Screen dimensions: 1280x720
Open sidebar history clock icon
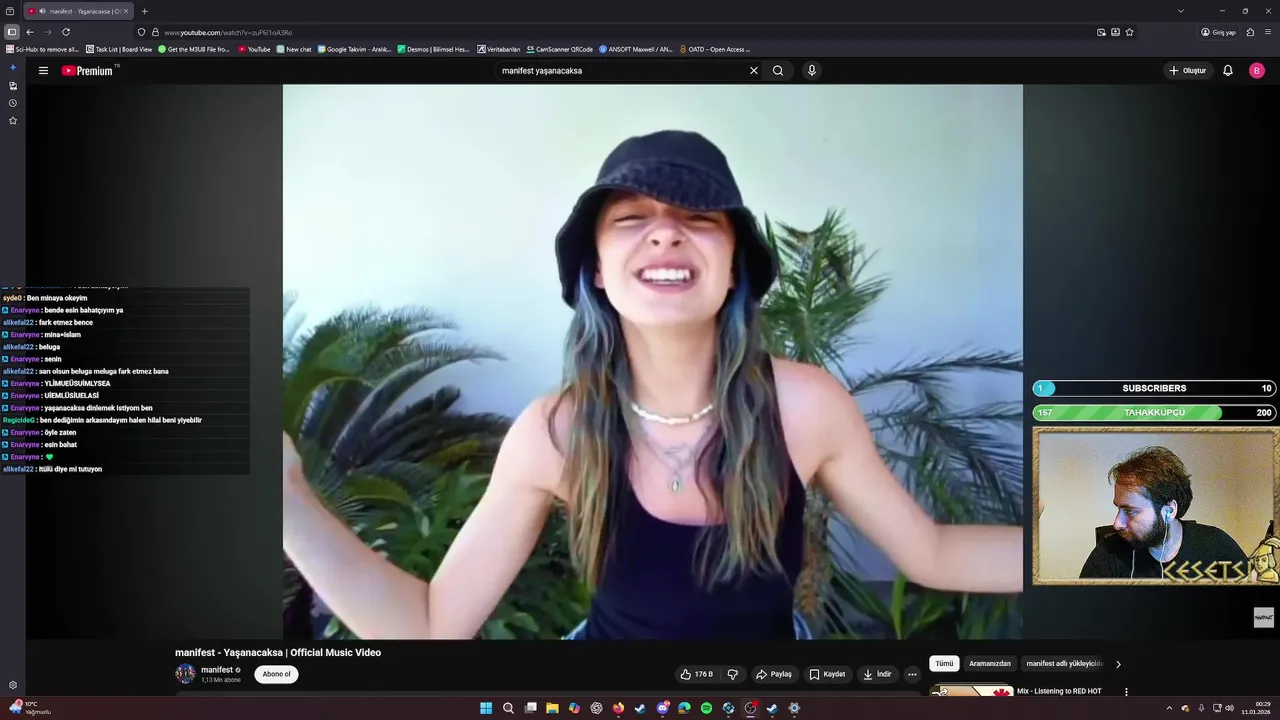(x=13, y=103)
